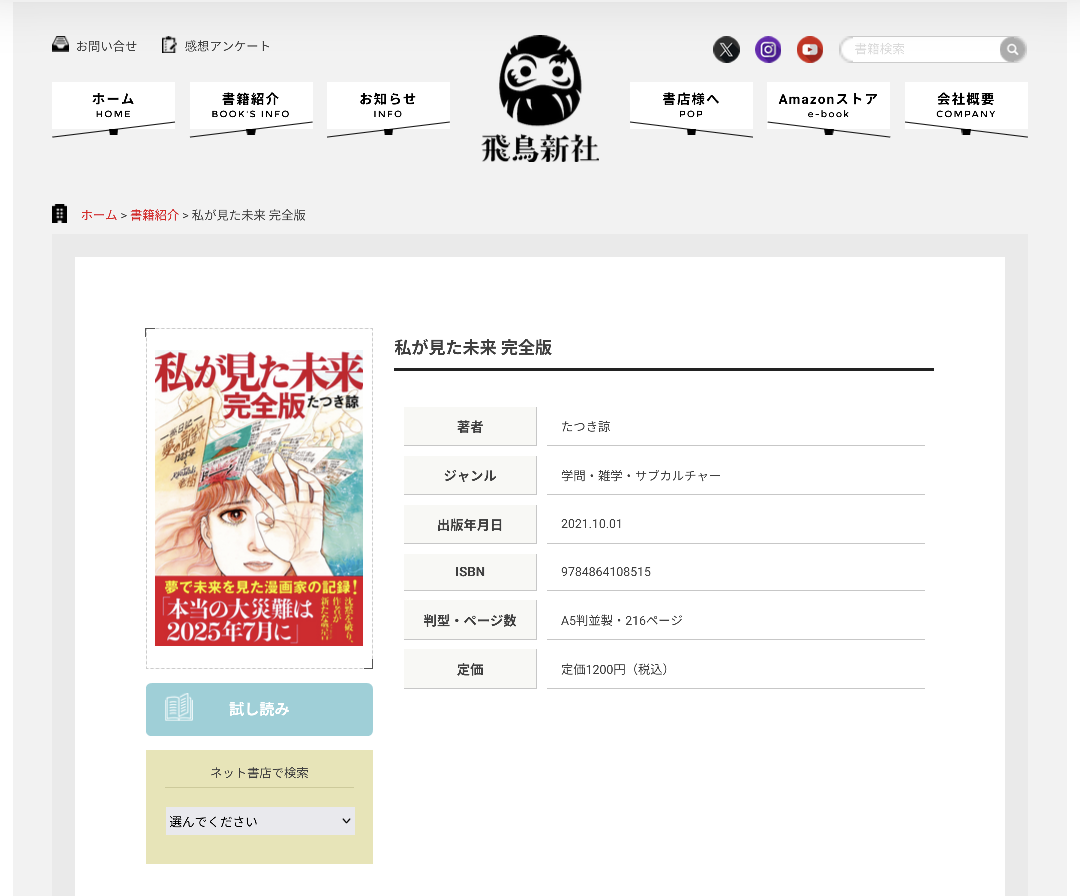Click the 試し読み button
This screenshot has height=896, width=1080.
(x=259, y=709)
